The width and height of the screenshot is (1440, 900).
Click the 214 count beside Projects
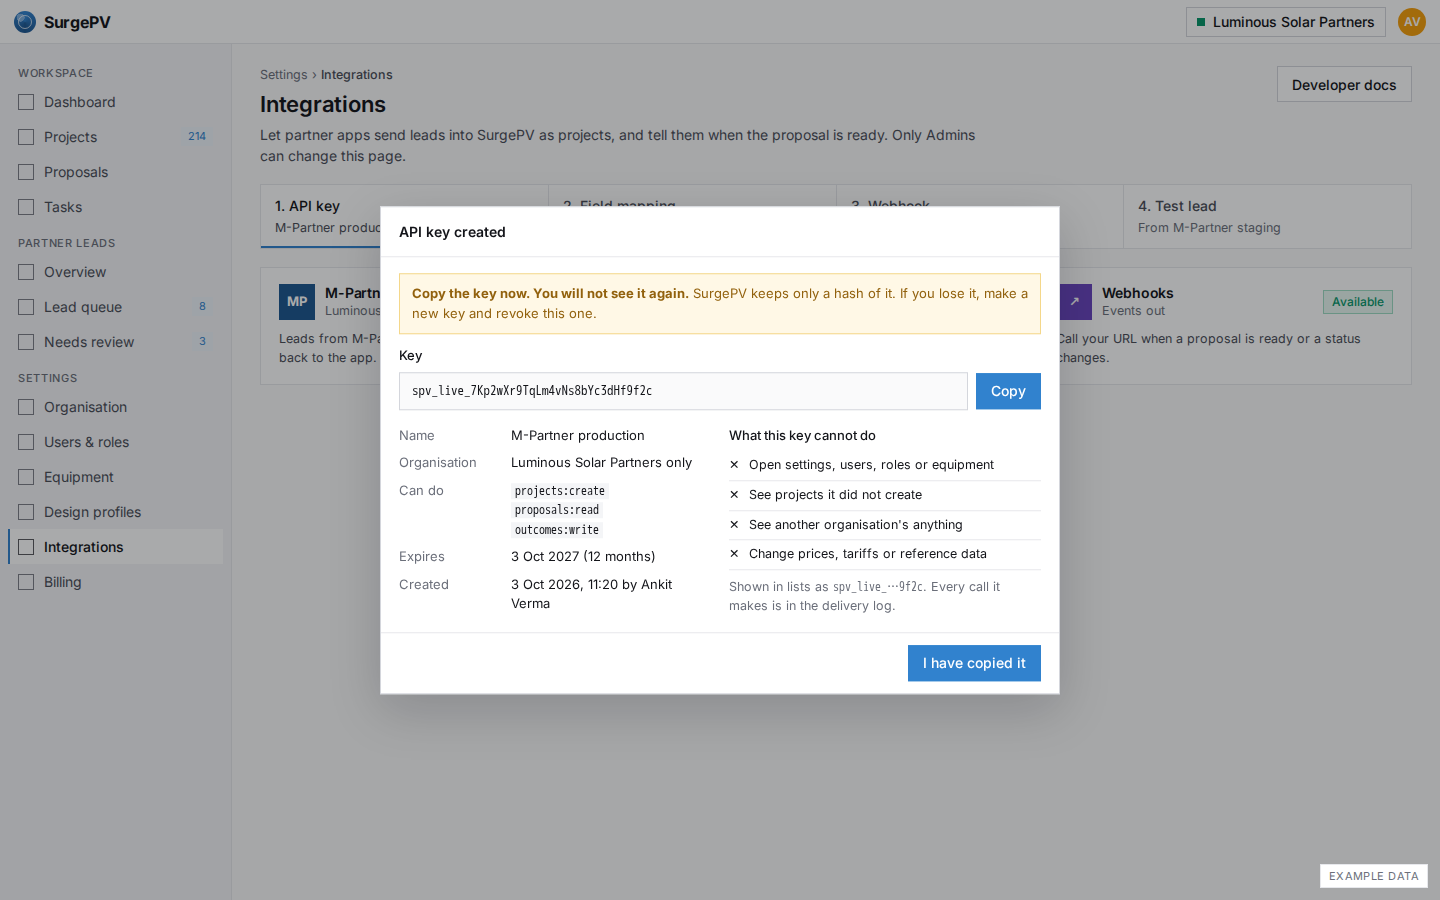197,137
